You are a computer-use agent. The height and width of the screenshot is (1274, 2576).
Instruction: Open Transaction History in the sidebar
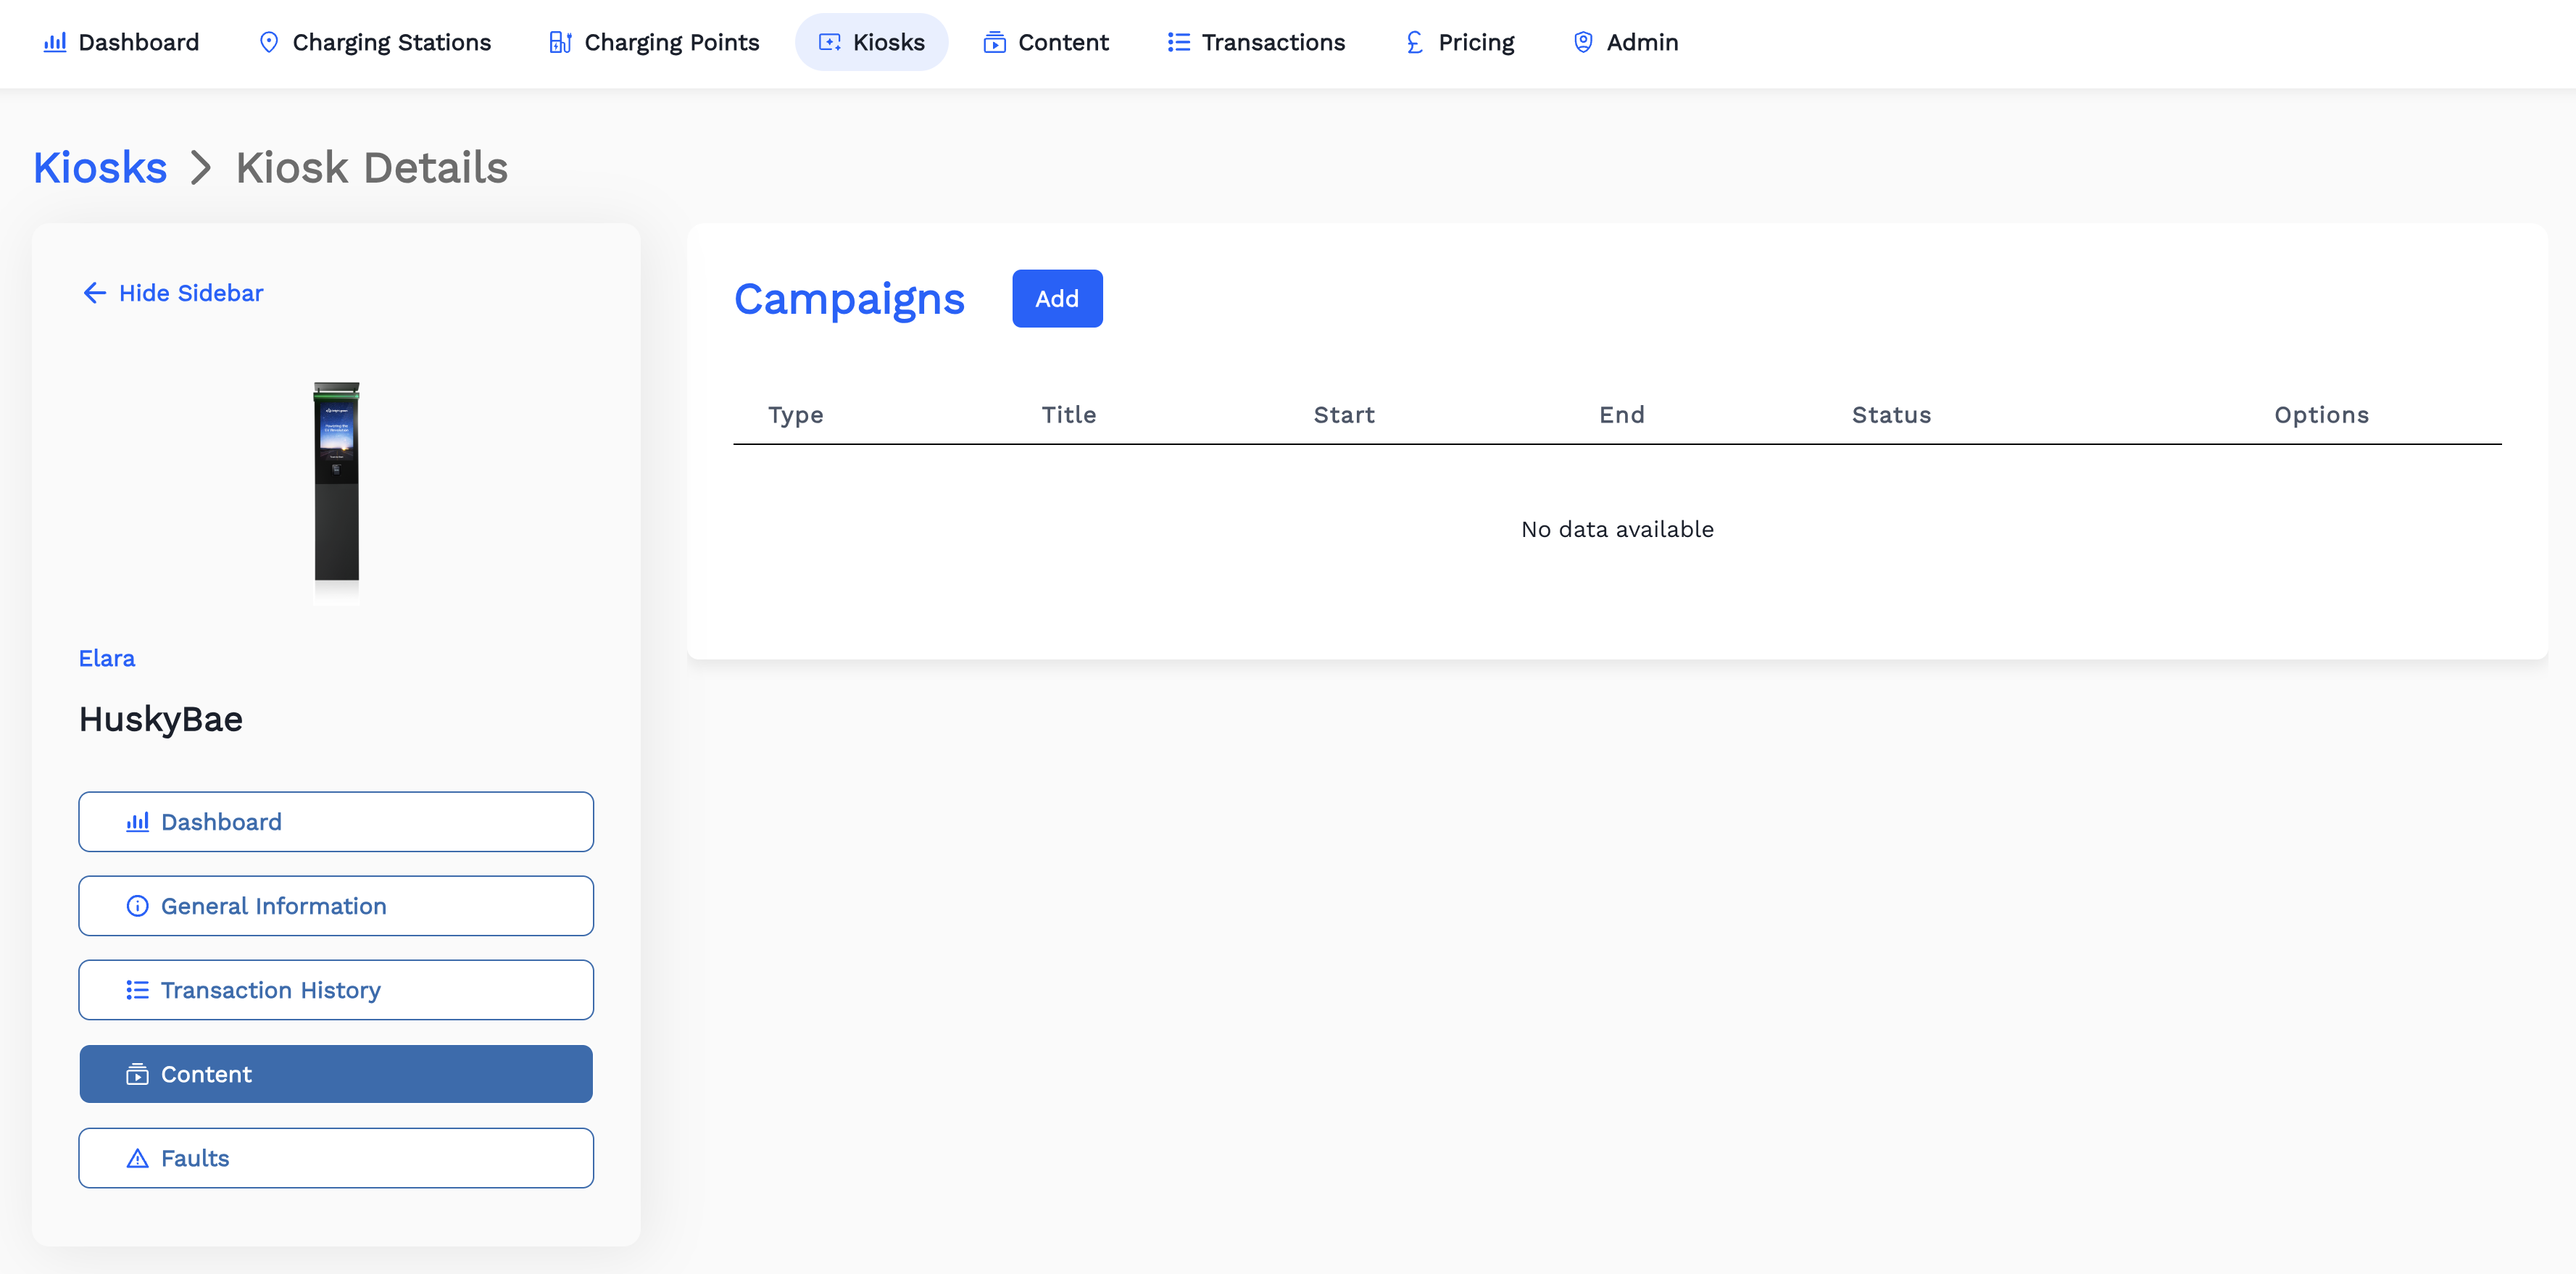coord(336,990)
